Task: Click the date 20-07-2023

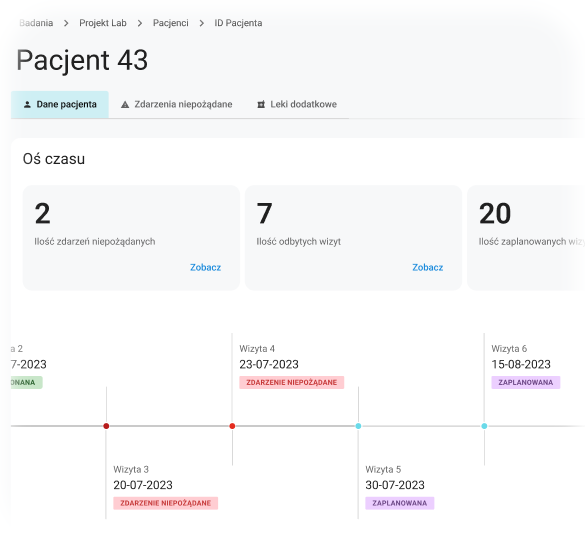Action: point(143,485)
